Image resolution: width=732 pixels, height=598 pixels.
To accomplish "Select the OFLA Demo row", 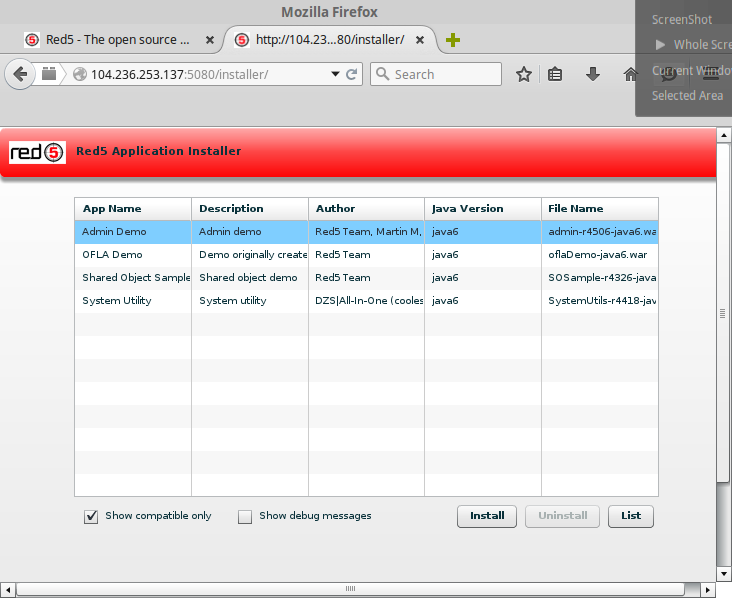I will (366, 255).
